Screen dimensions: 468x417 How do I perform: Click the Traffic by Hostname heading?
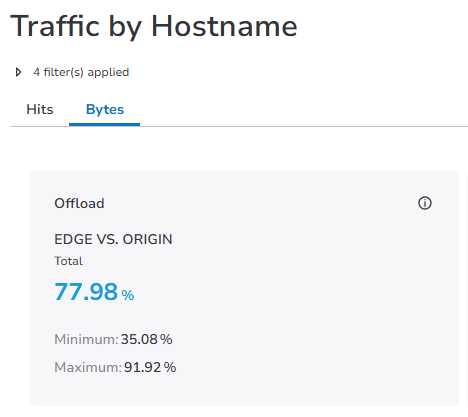click(x=154, y=26)
